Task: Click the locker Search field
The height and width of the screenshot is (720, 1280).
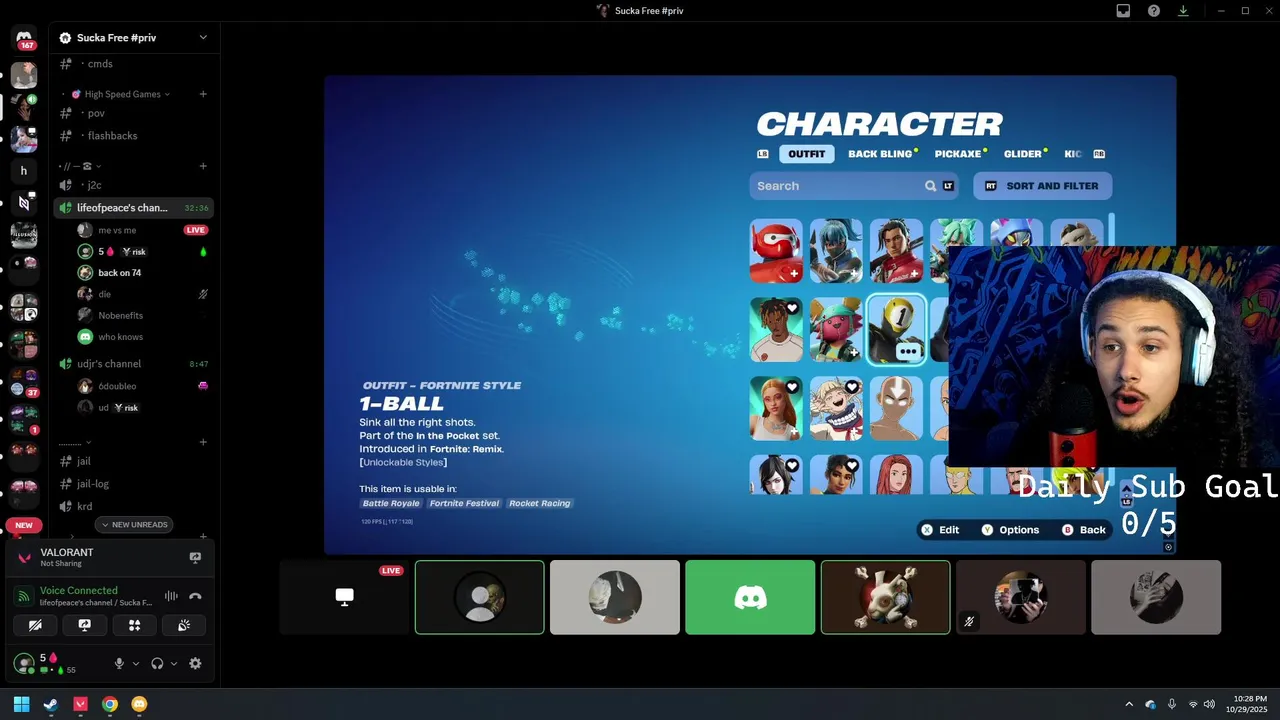Action: [x=855, y=186]
